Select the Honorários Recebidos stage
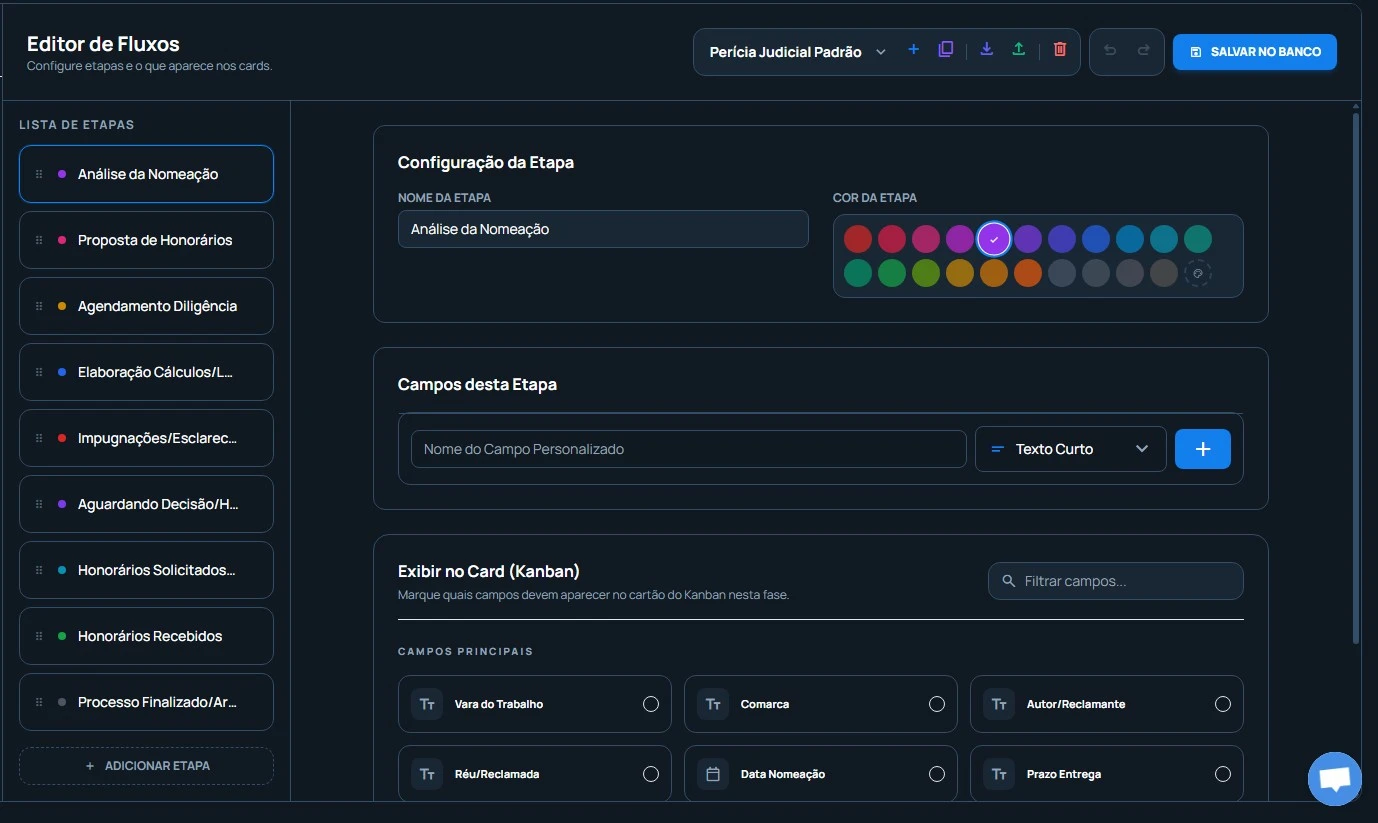The width and height of the screenshot is (1378, 823). coord(146,636)
